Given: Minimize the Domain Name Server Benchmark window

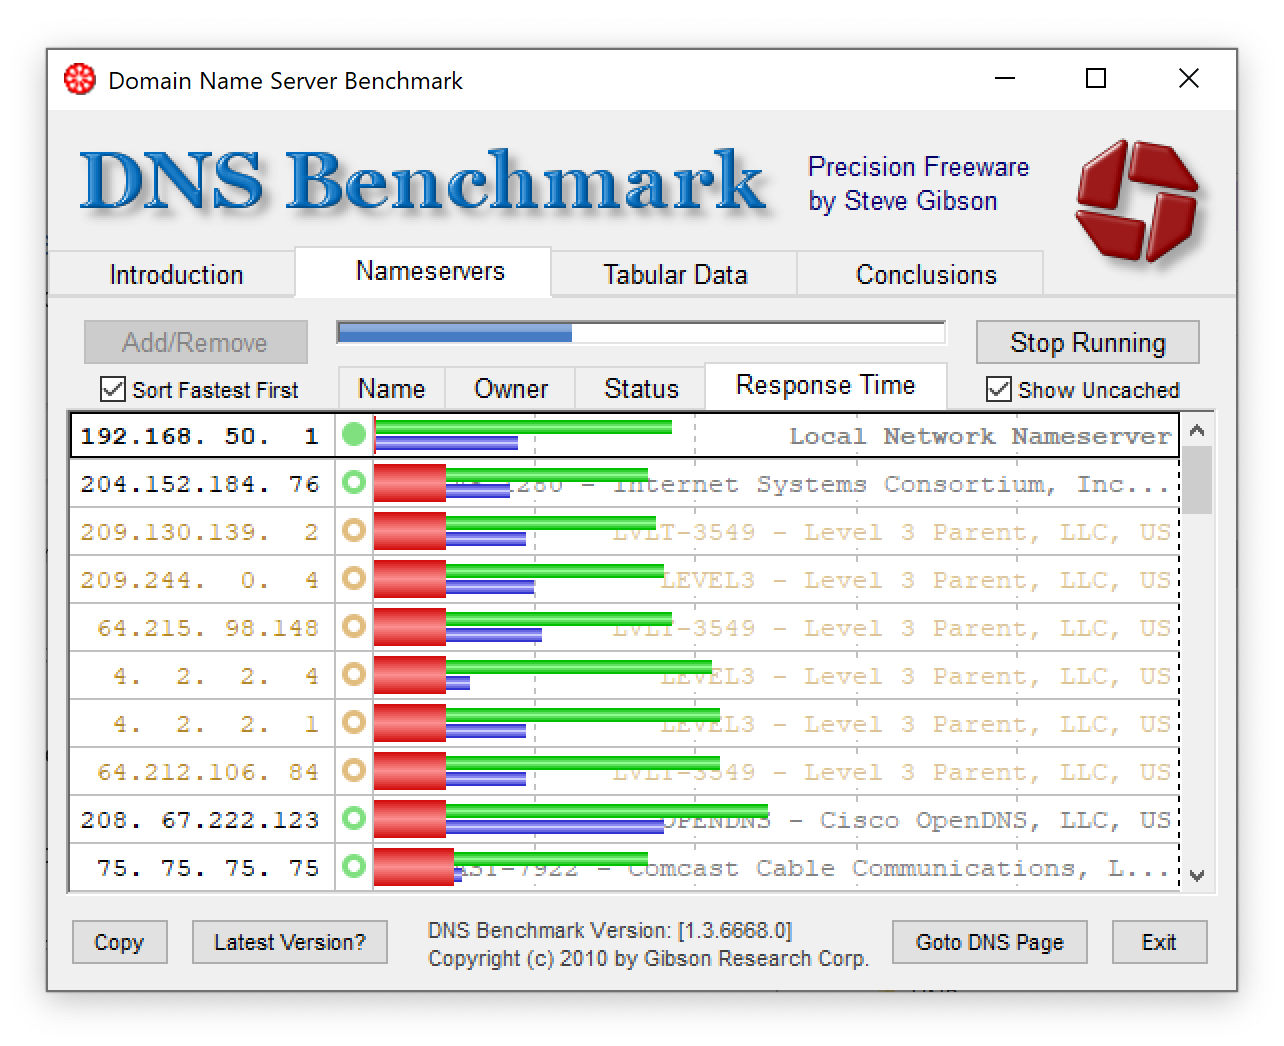Looking at the screenshot, I should pyautogui.click(x=1005, y=78).
